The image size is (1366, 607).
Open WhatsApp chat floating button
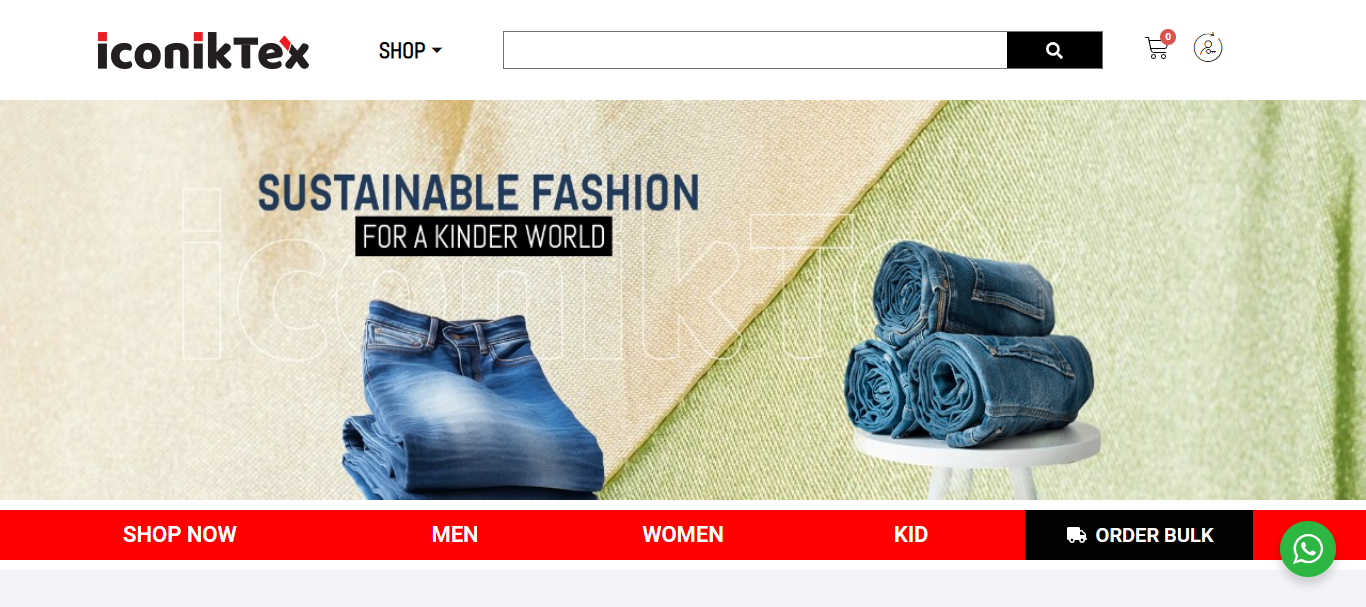point(1308,549)
